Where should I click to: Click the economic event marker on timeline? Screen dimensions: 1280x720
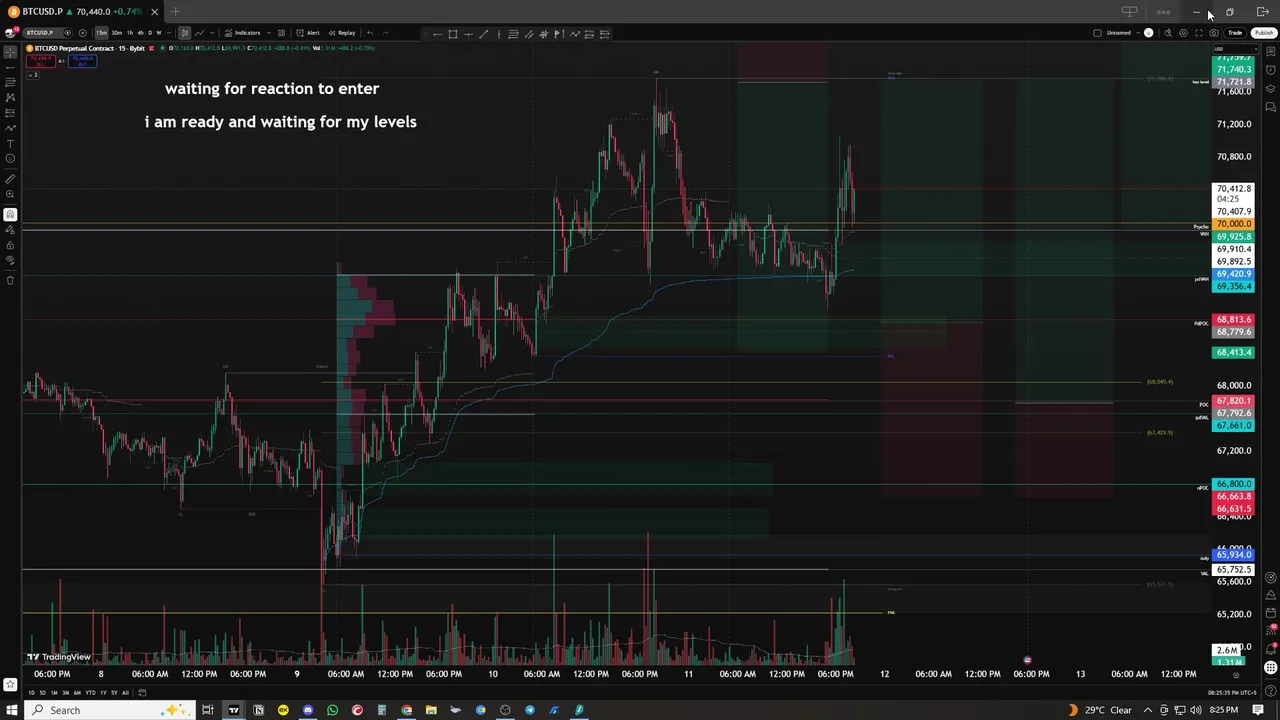tap(1027, 660)
